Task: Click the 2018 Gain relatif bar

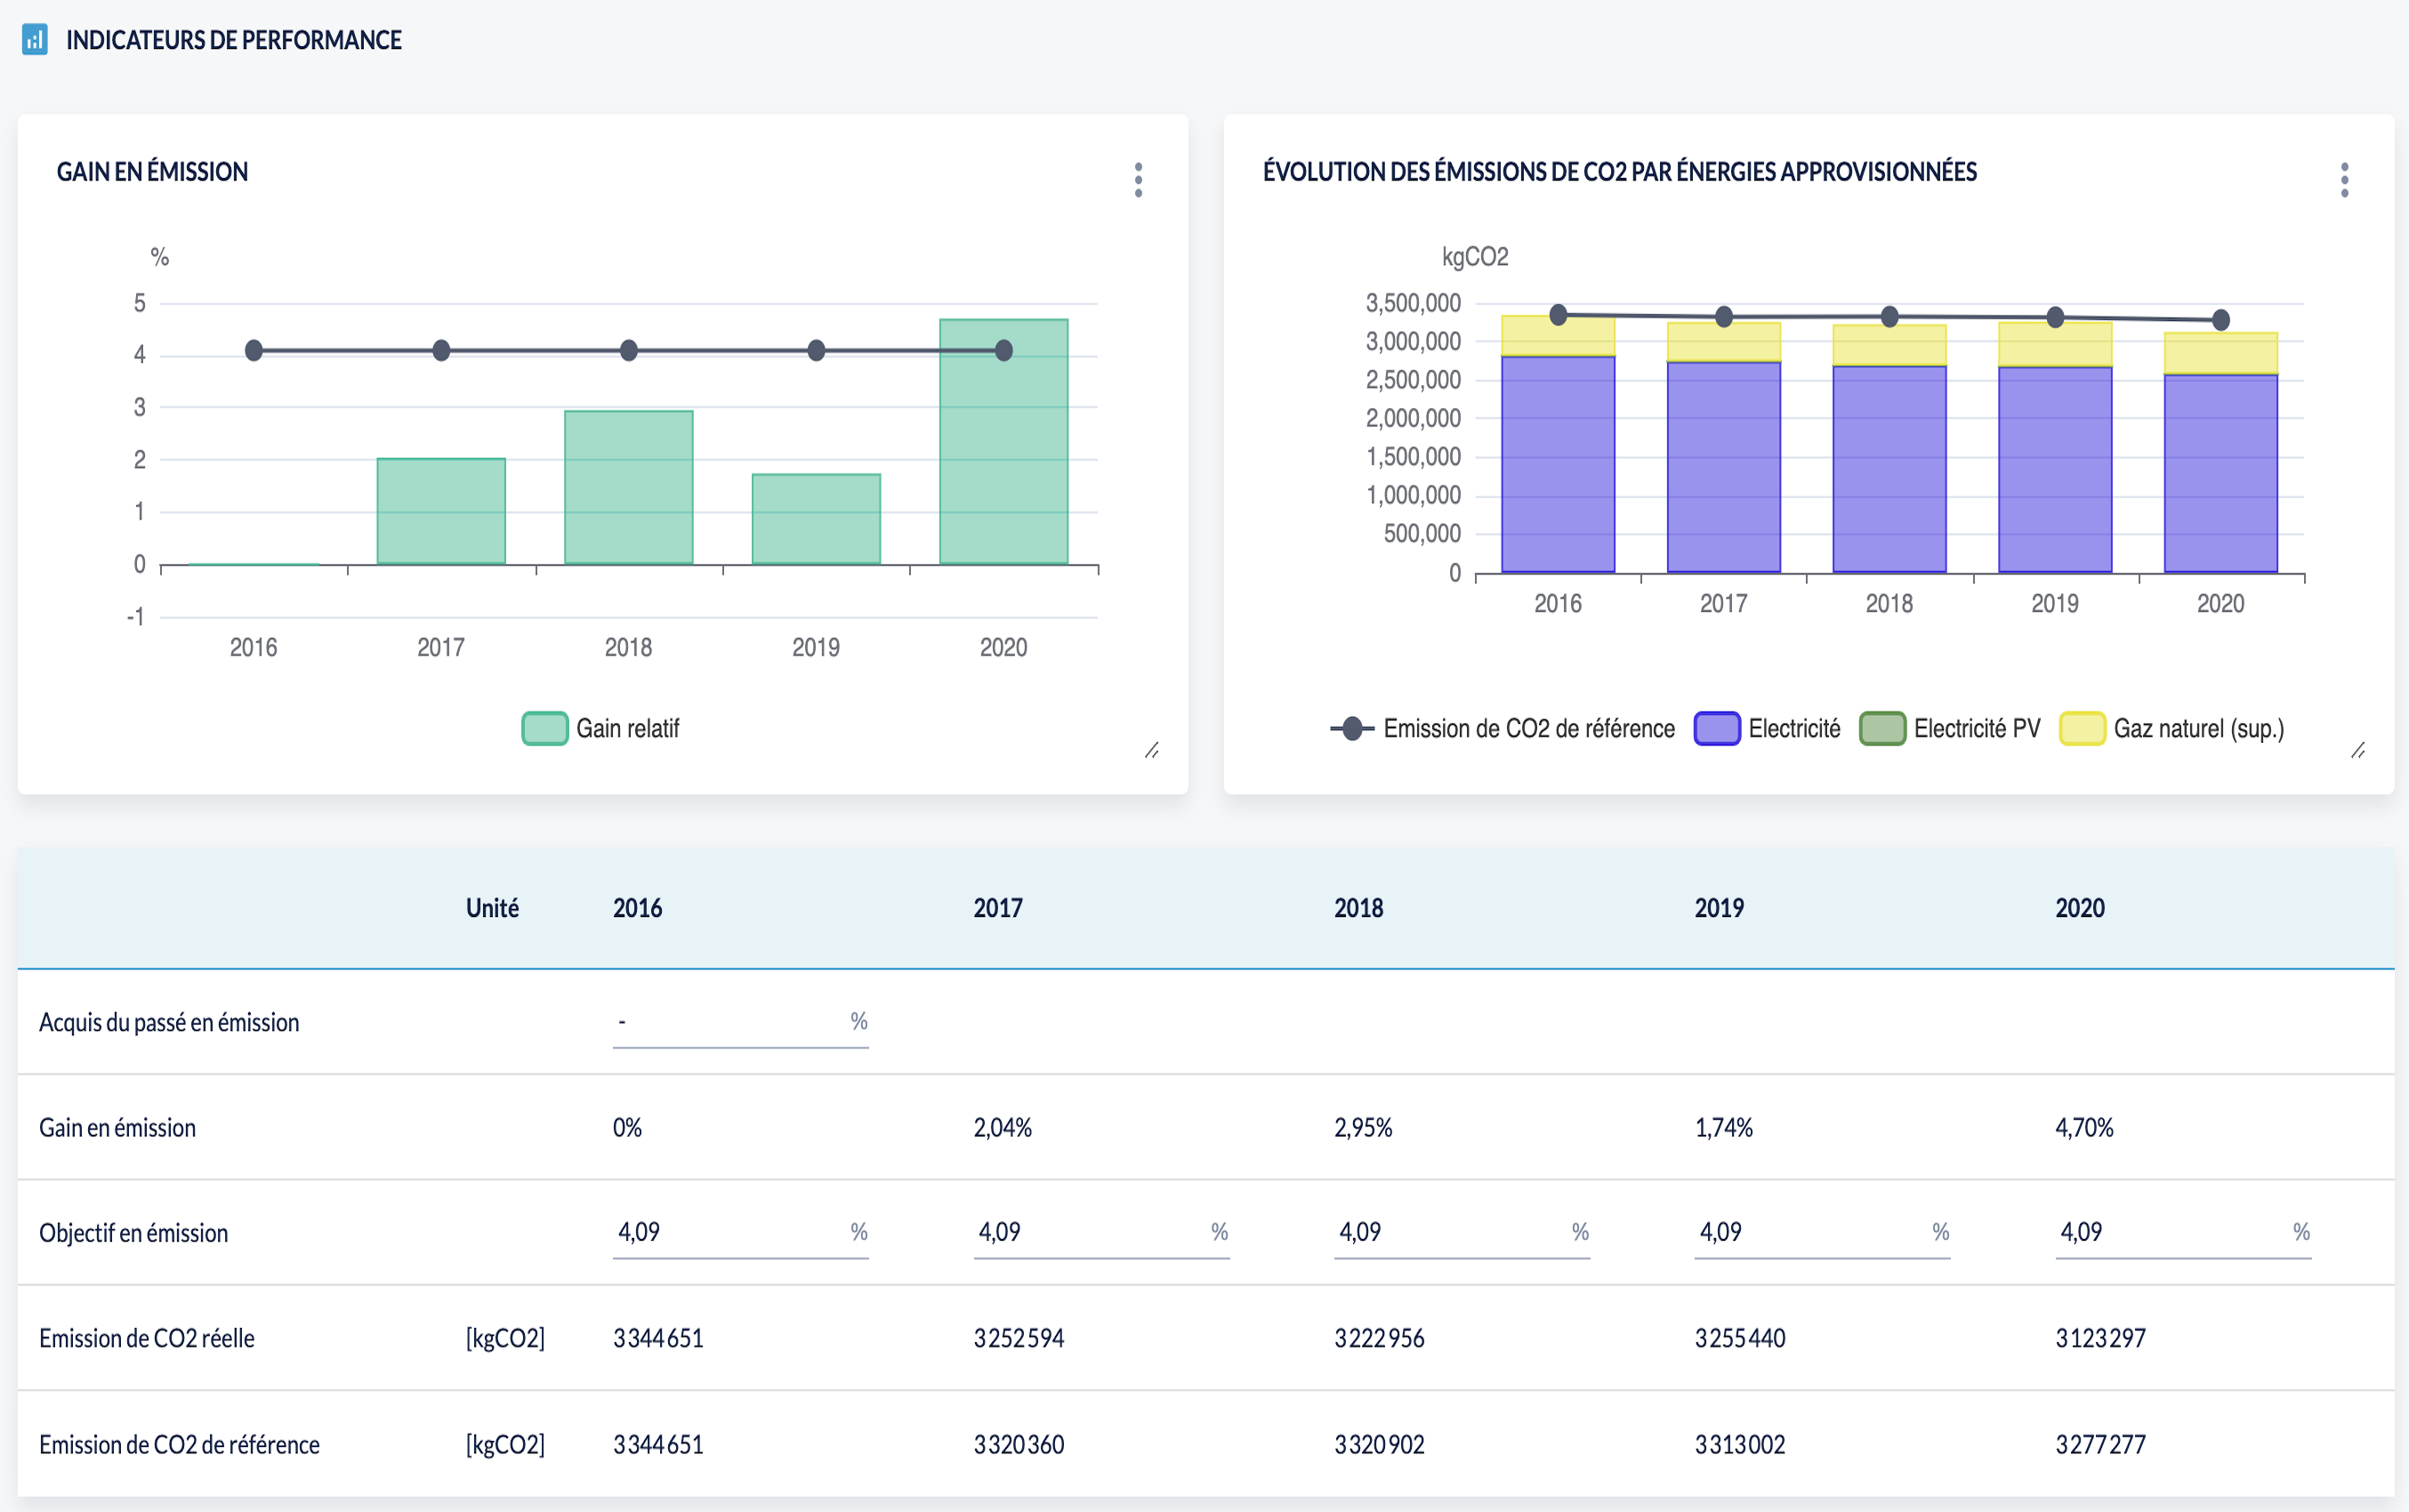Action: (629, 488)
